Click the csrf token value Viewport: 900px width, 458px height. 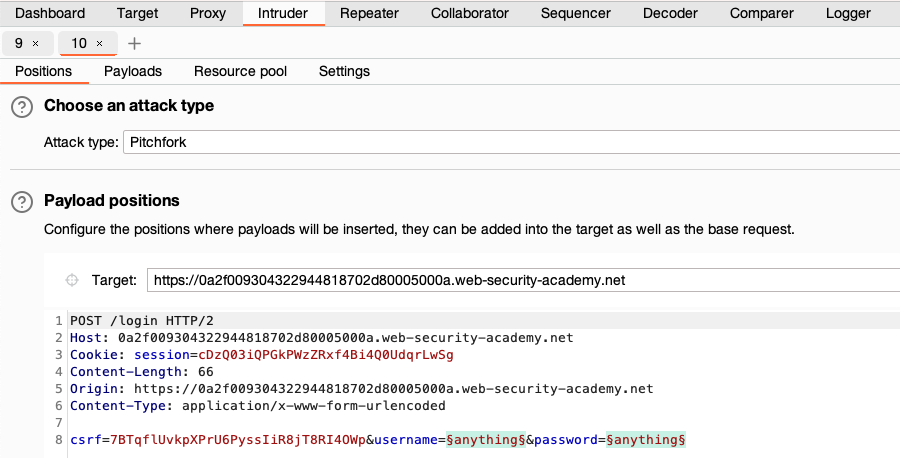238,440
